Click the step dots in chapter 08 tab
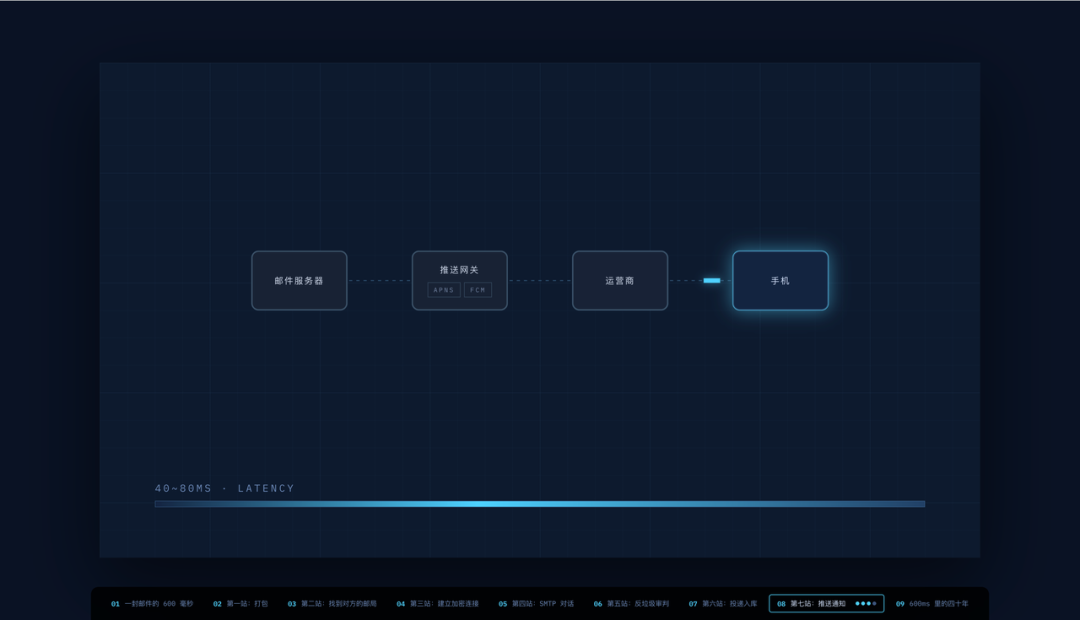This screenshot has width=1080, height=620. [x=866, y=603]
